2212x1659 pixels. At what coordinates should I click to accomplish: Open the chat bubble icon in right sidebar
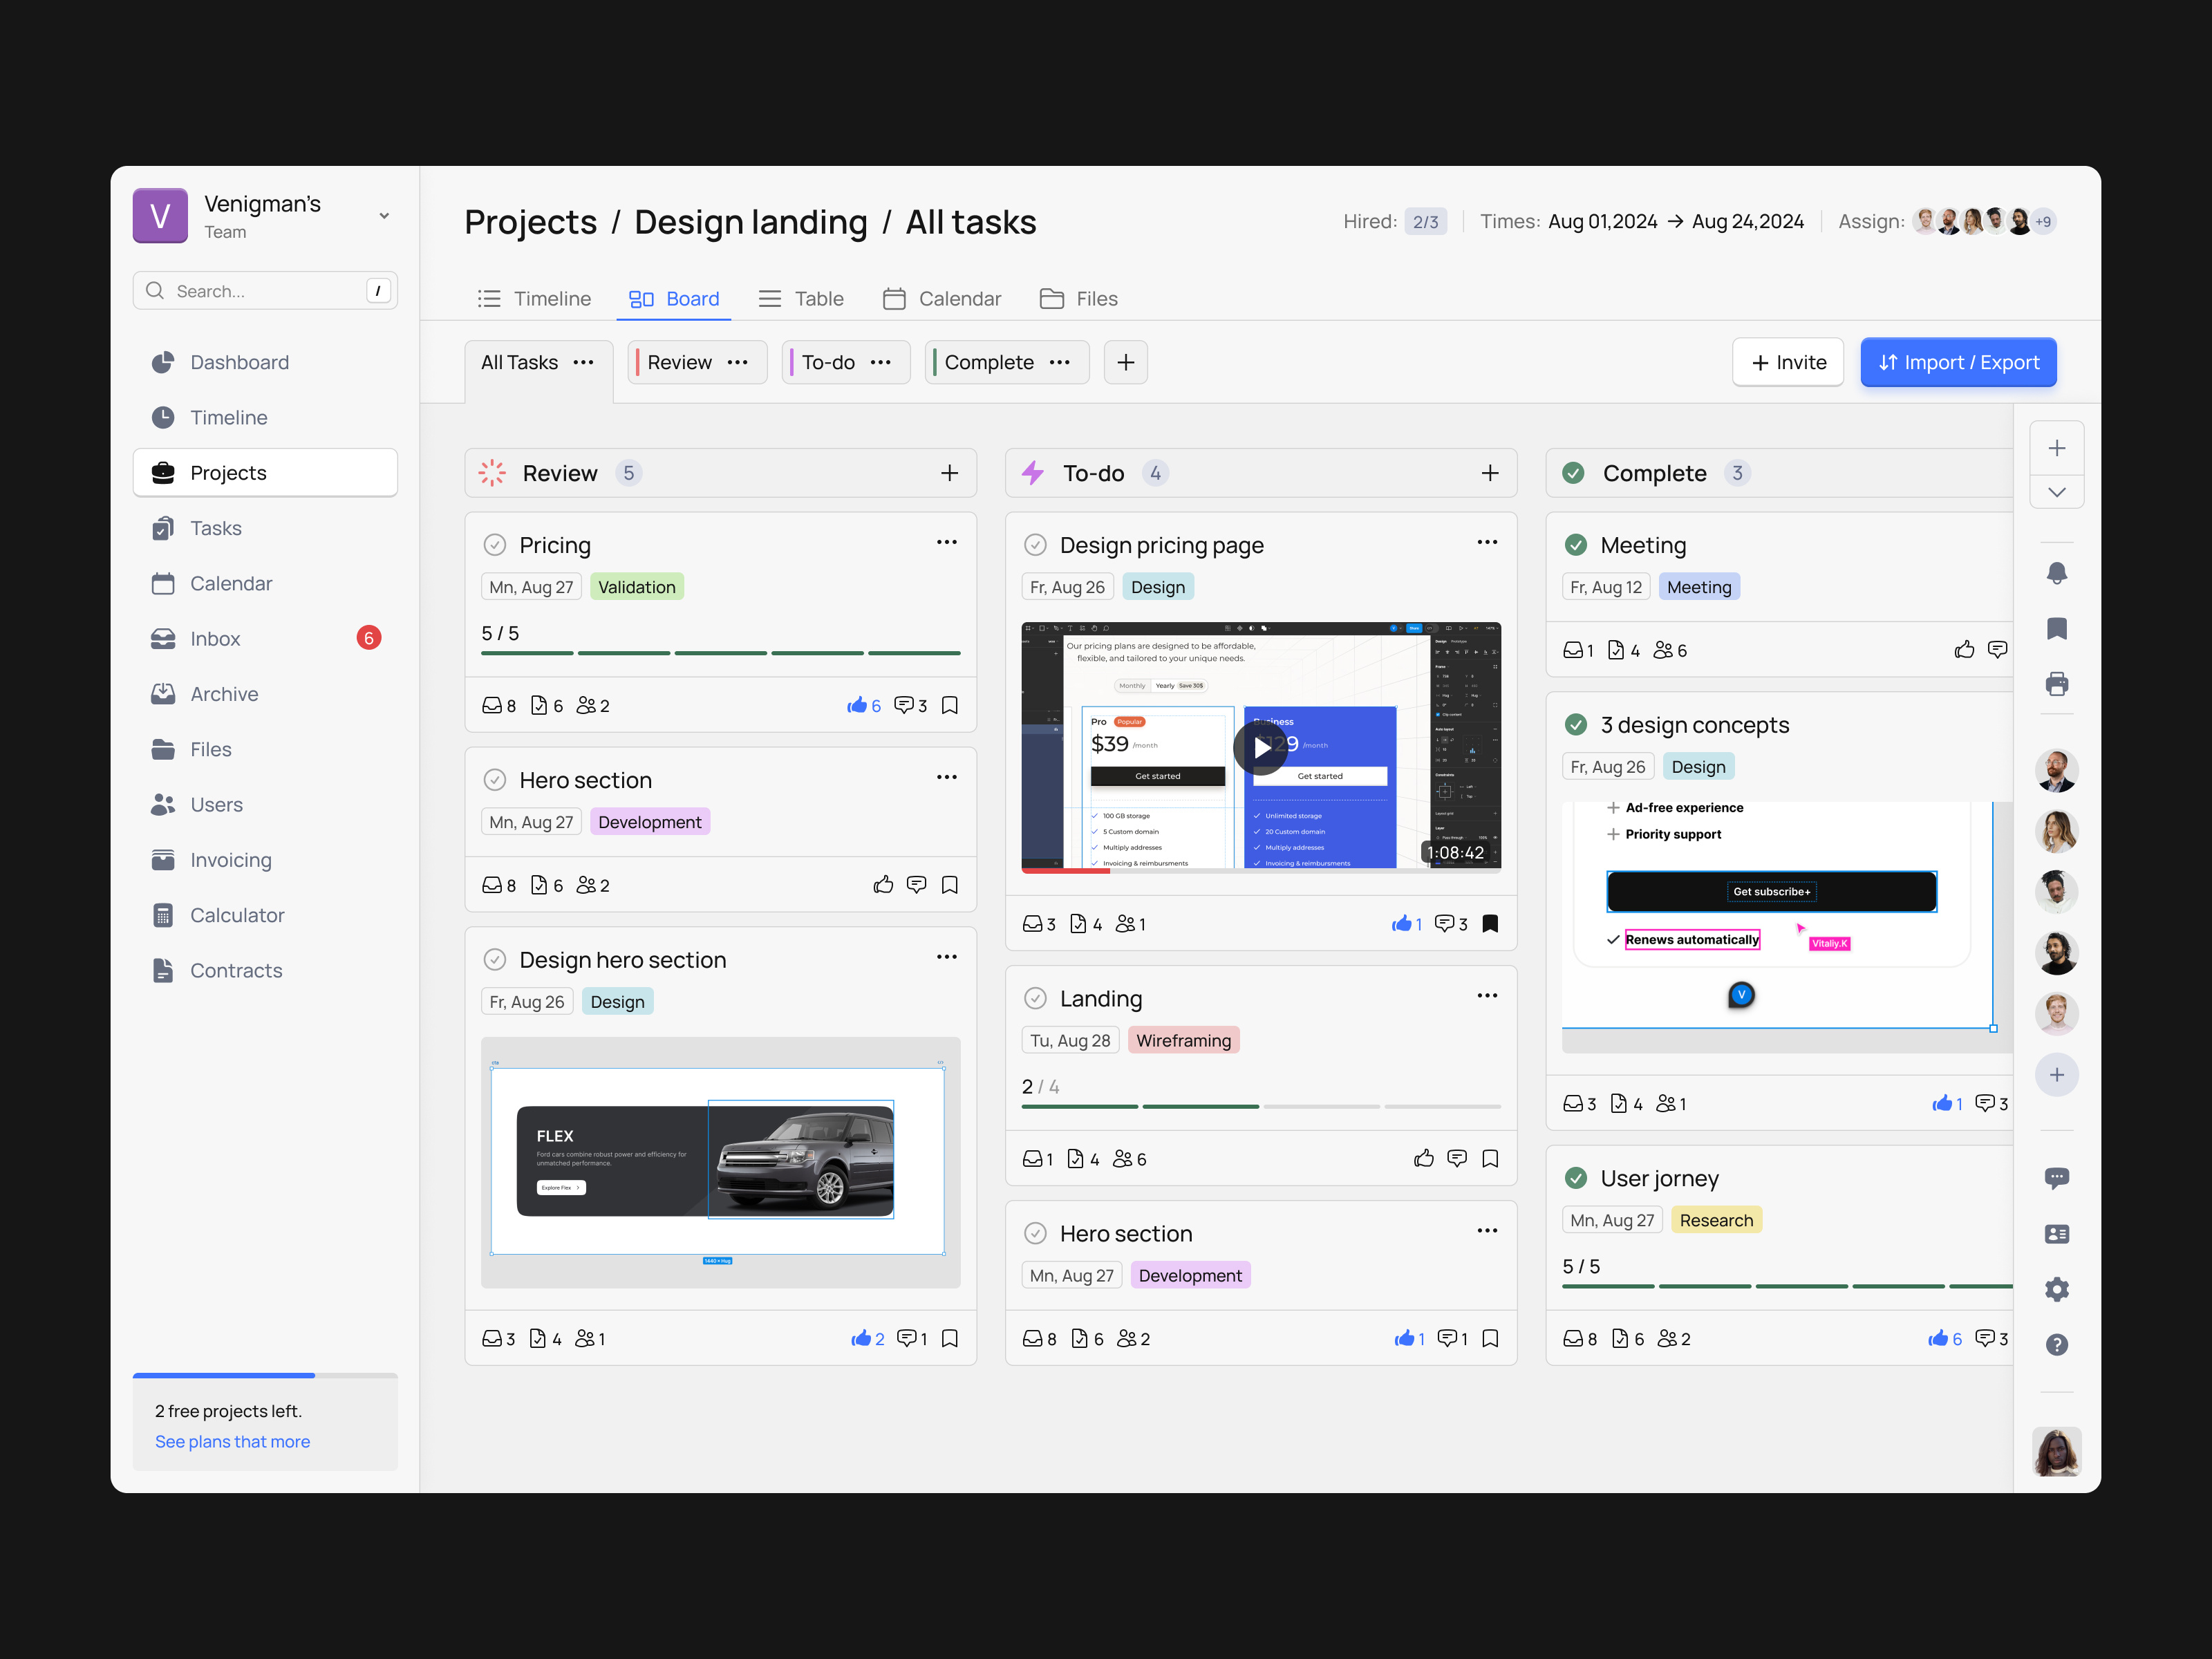click(x=2057, y=1178)
